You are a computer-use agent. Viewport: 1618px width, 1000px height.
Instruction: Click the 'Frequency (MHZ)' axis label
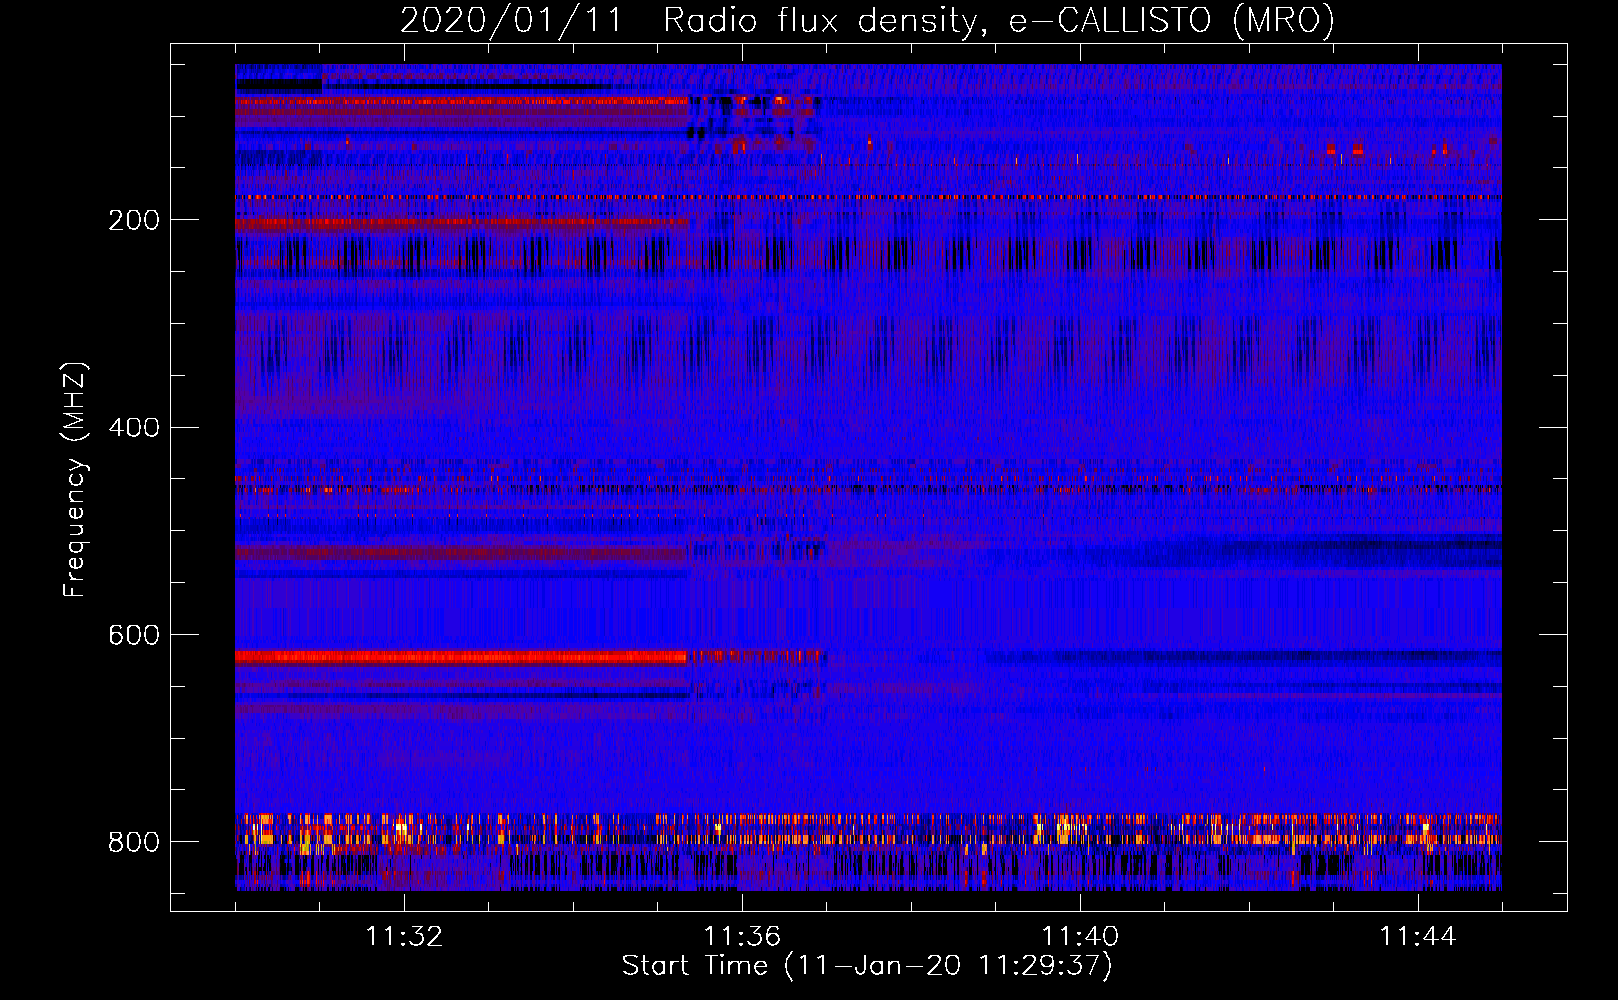pos(74,479)
